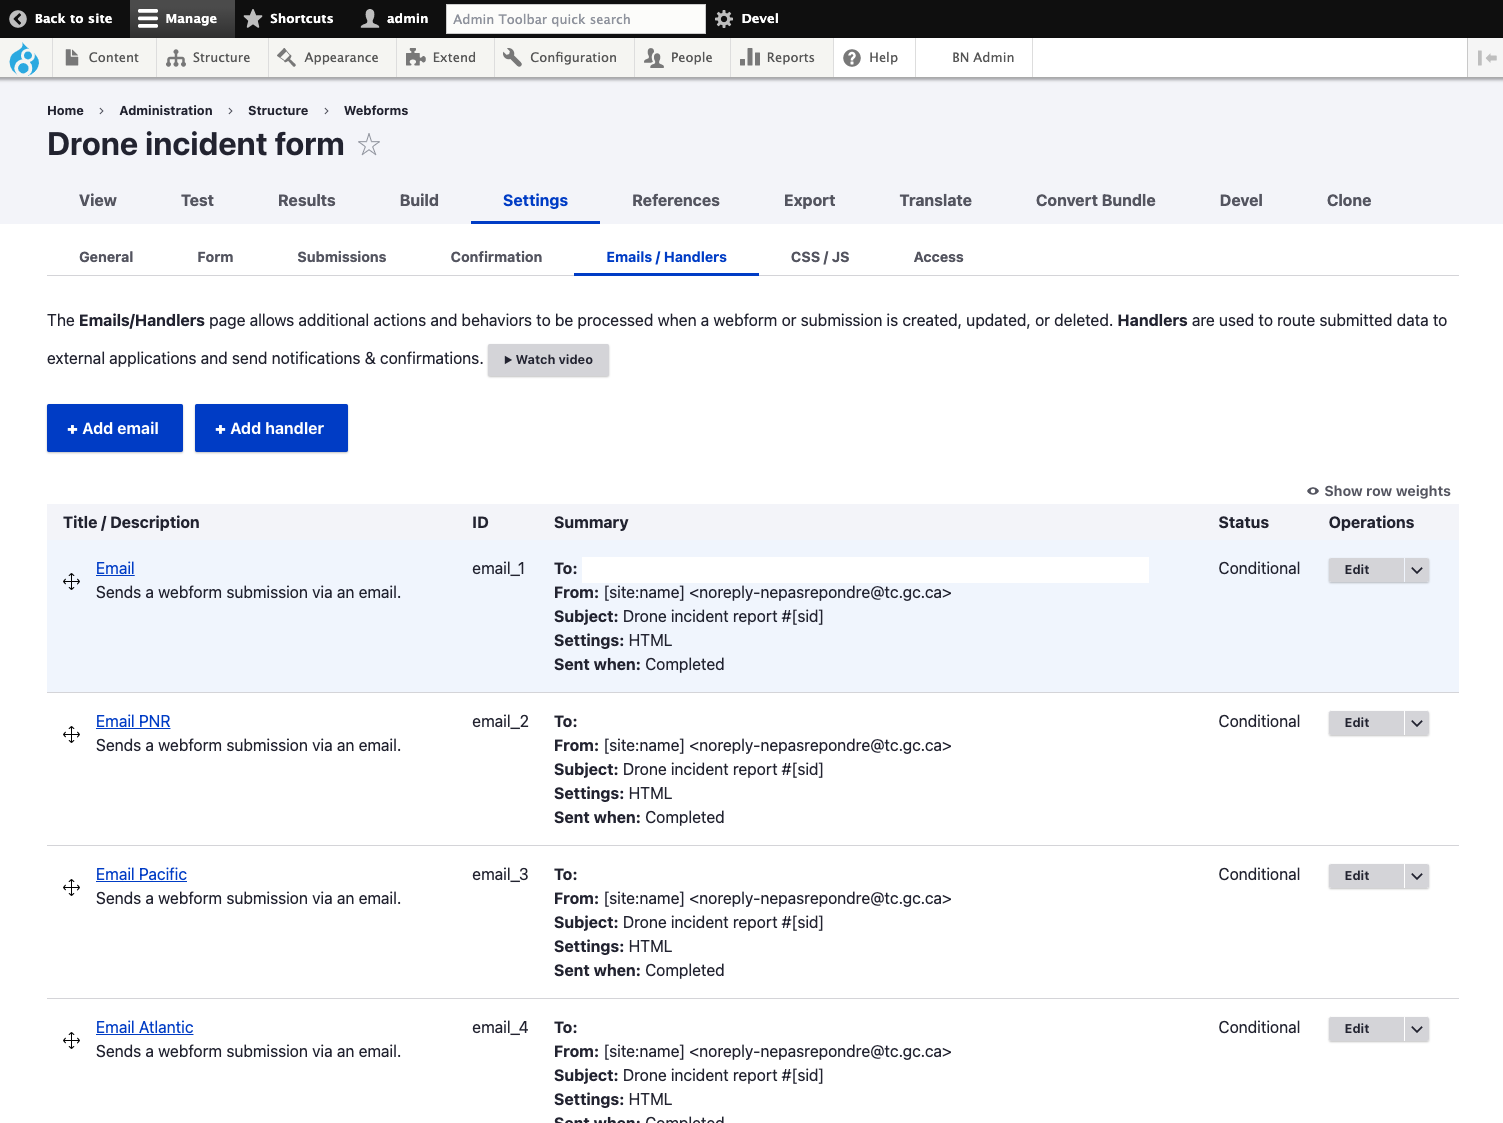Screen dimensions: 1503x1123
Task: Open the Confirmation settings subtab
Action: [x=496, y=257]
